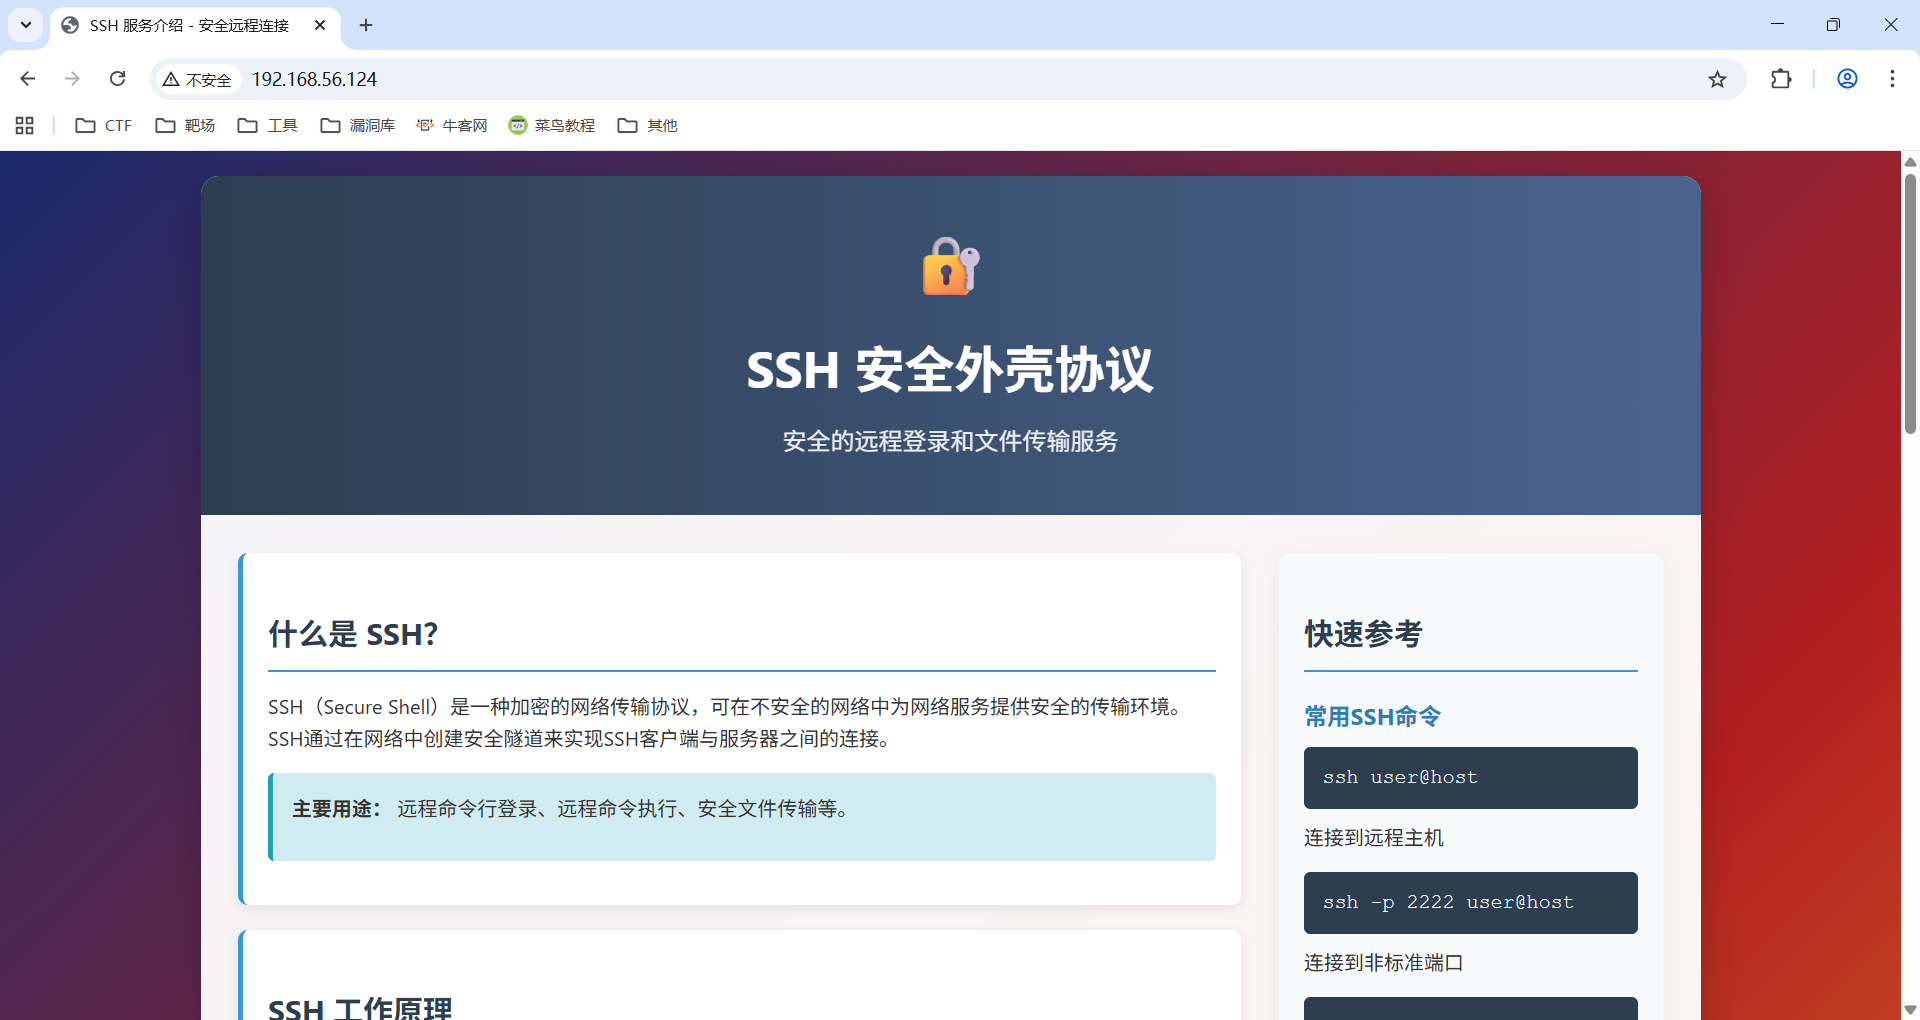
Task: Click the ssh -p 2222 user@host code block
Action: [x=1471, y=903]
